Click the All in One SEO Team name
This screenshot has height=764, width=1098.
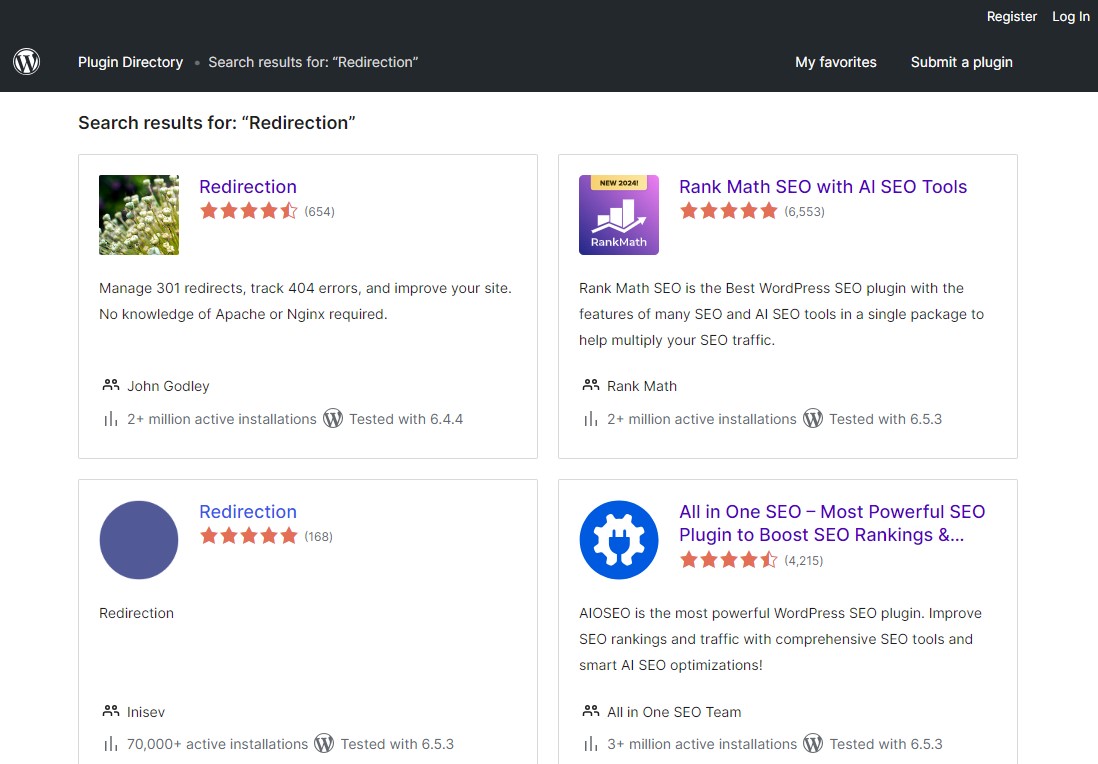tap(674, 711)
